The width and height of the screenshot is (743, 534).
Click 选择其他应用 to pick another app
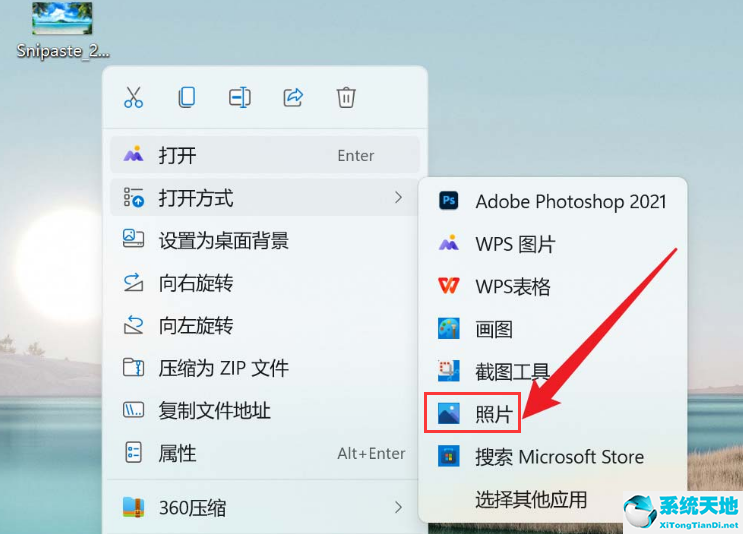coord(530,499)
